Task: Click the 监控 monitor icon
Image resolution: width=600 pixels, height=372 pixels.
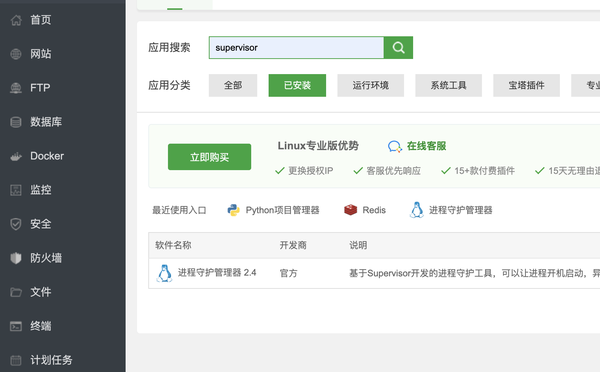Action: coord(16,190)
